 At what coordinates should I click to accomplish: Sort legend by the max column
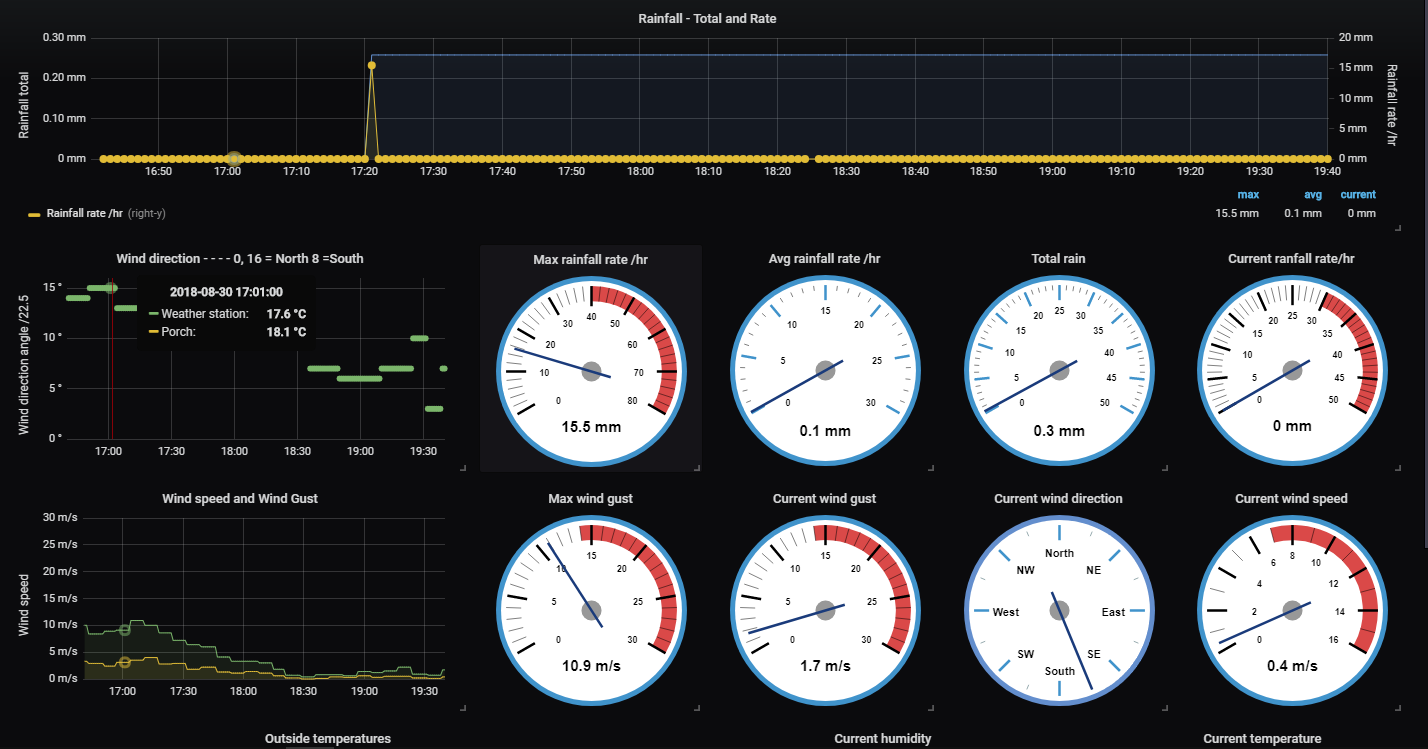tap(1248, 194)
